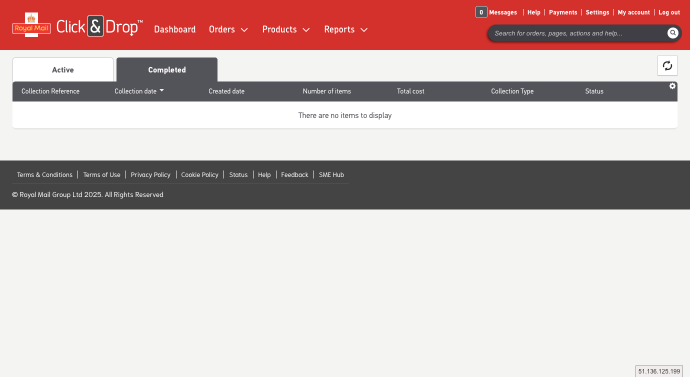The height and width of the screenshot is (377, 690).
Task: Expand the Products menu
Action: [x=286, y=29]
